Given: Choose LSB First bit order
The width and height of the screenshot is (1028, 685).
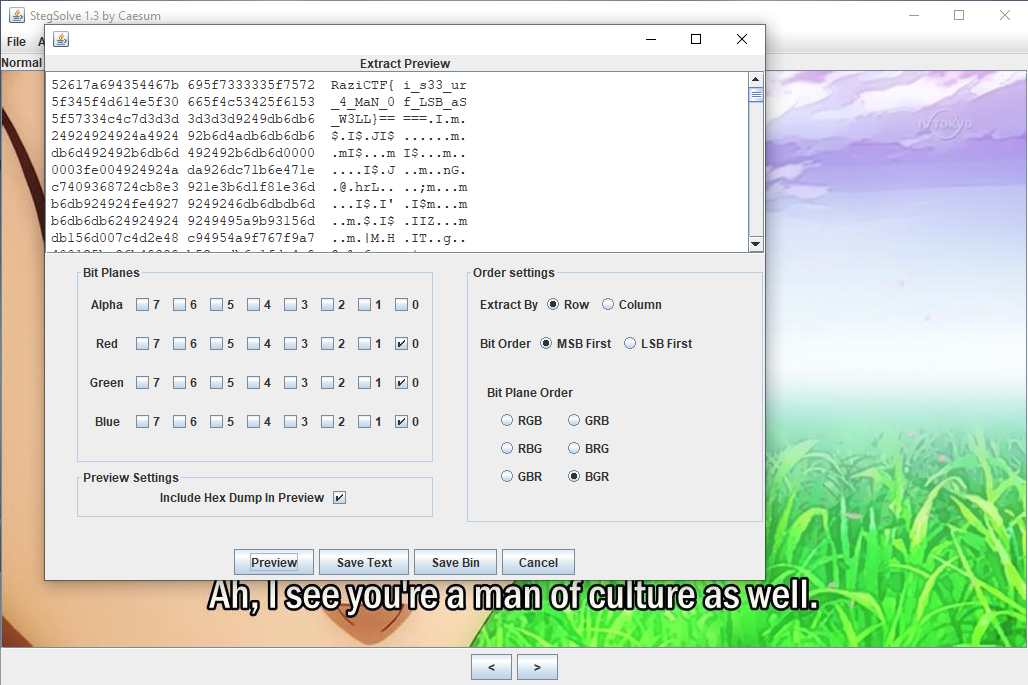Looking at the screenshot, I should point(630,343).
